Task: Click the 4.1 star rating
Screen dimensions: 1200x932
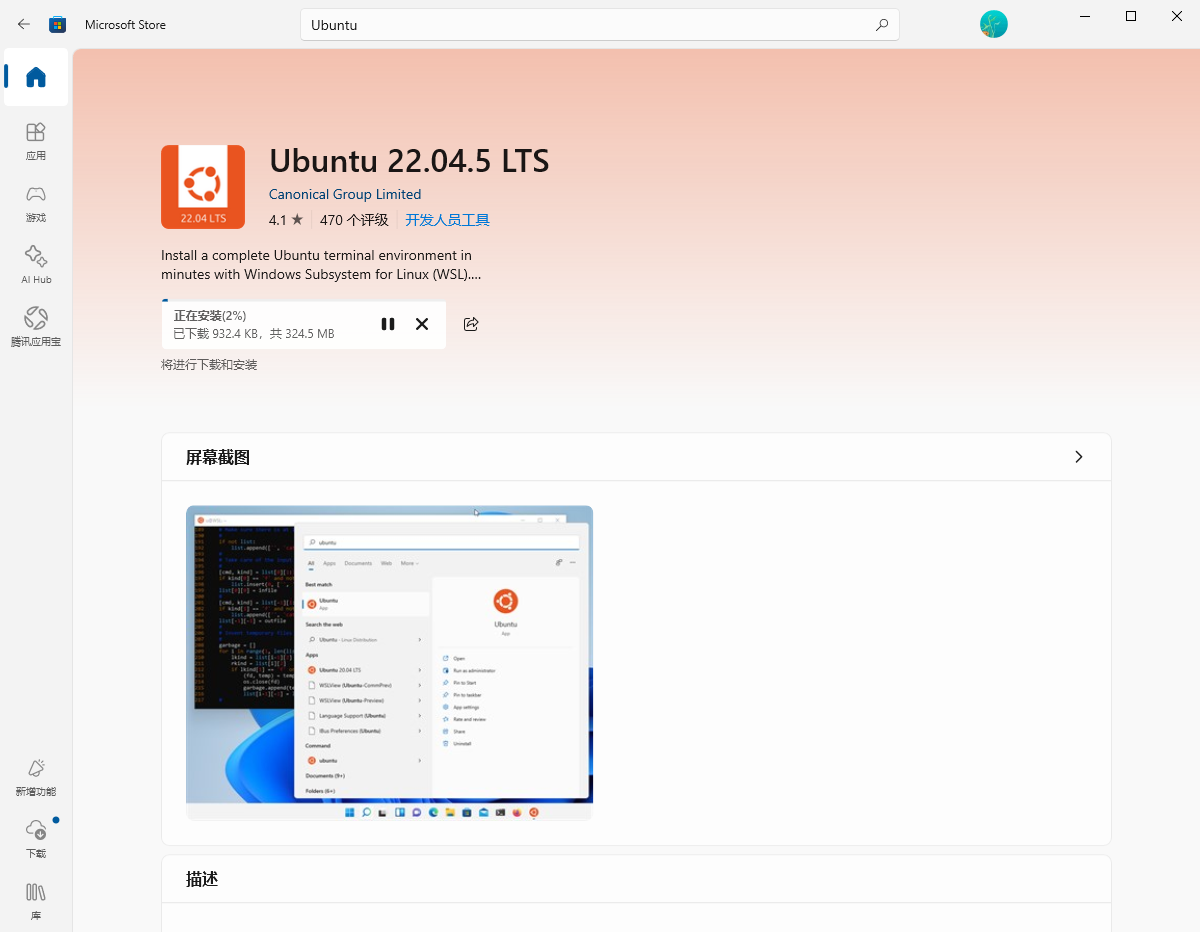Action: [286, 220]
